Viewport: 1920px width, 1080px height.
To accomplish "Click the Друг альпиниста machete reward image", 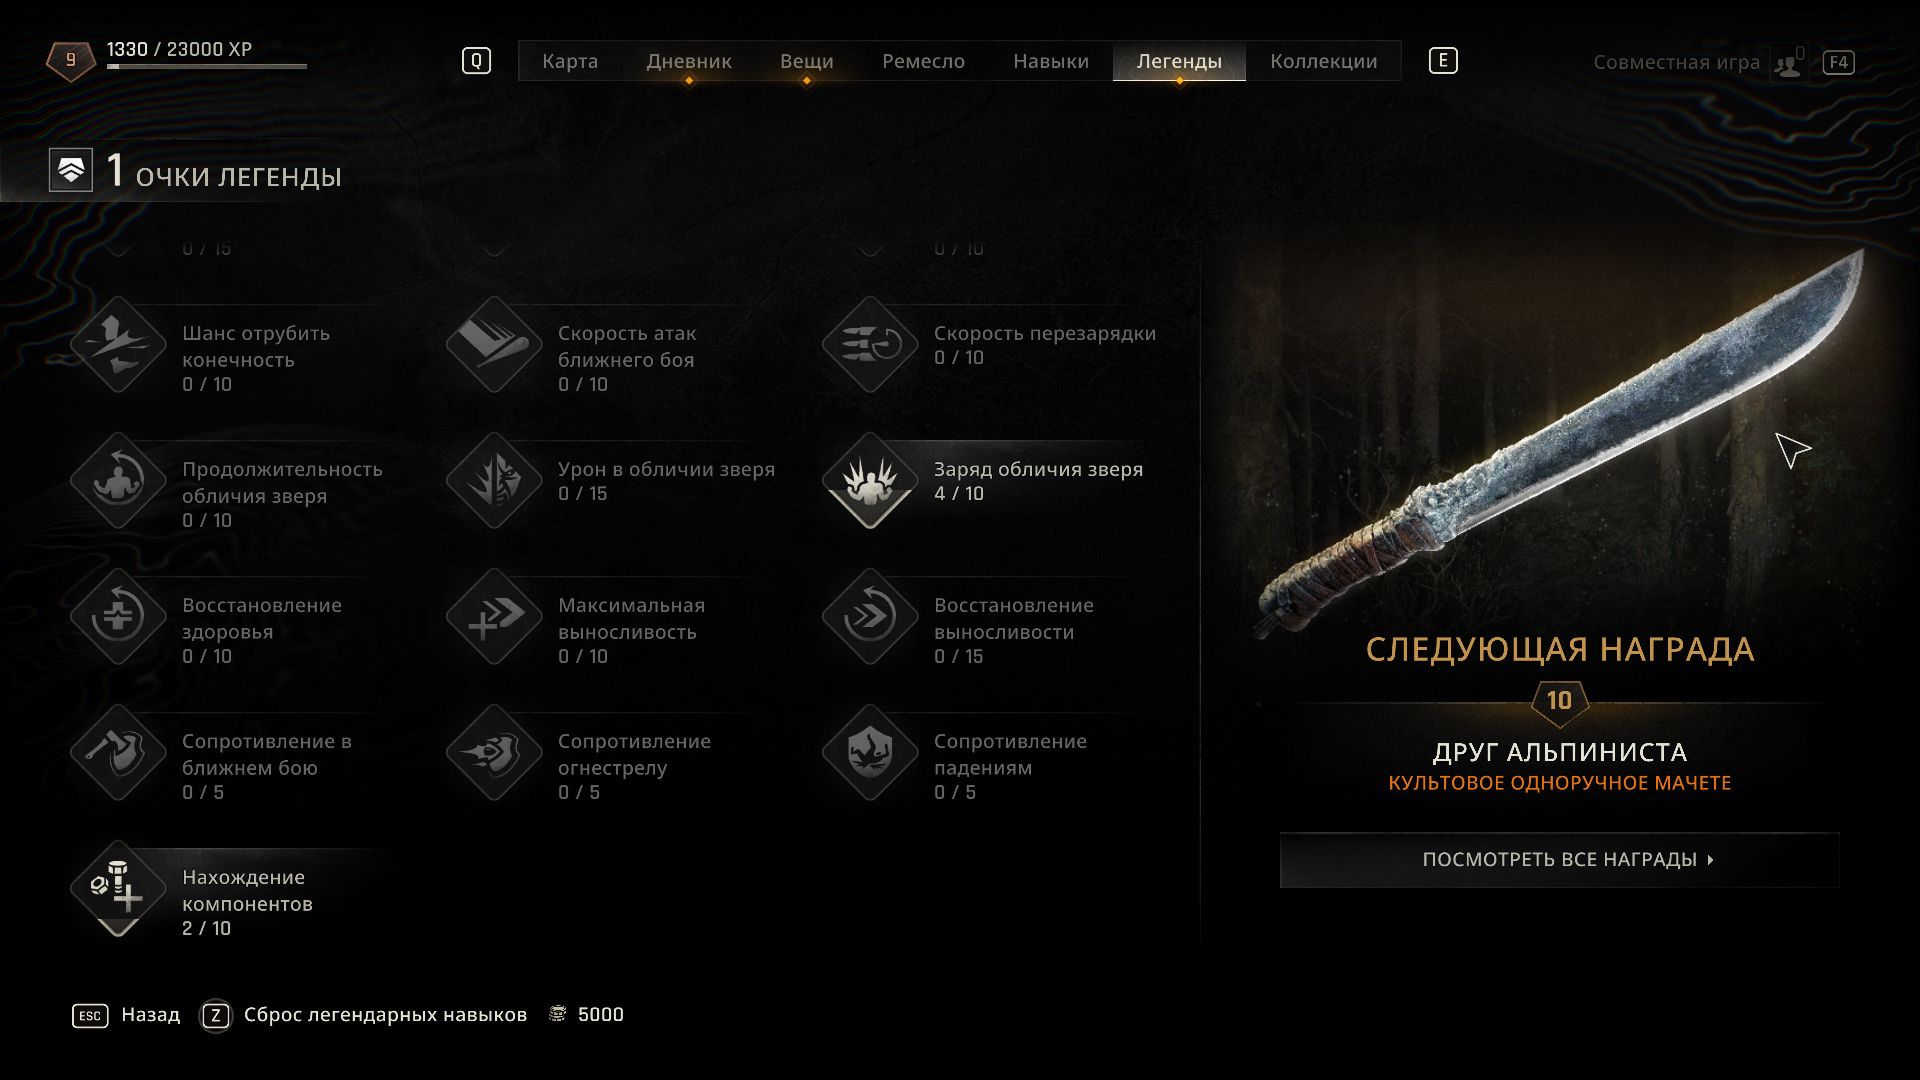I will pos(1560,443).
